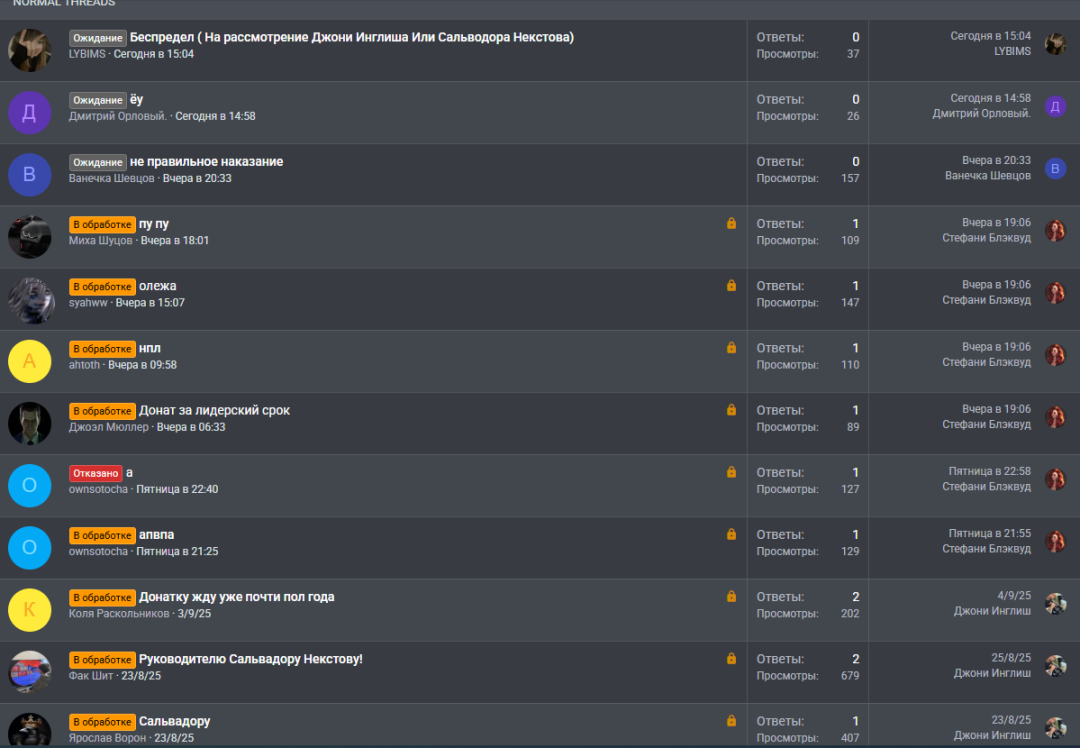Click the lock icon on thread олежа
The image size is (1080, 748).
coord(731,285)
